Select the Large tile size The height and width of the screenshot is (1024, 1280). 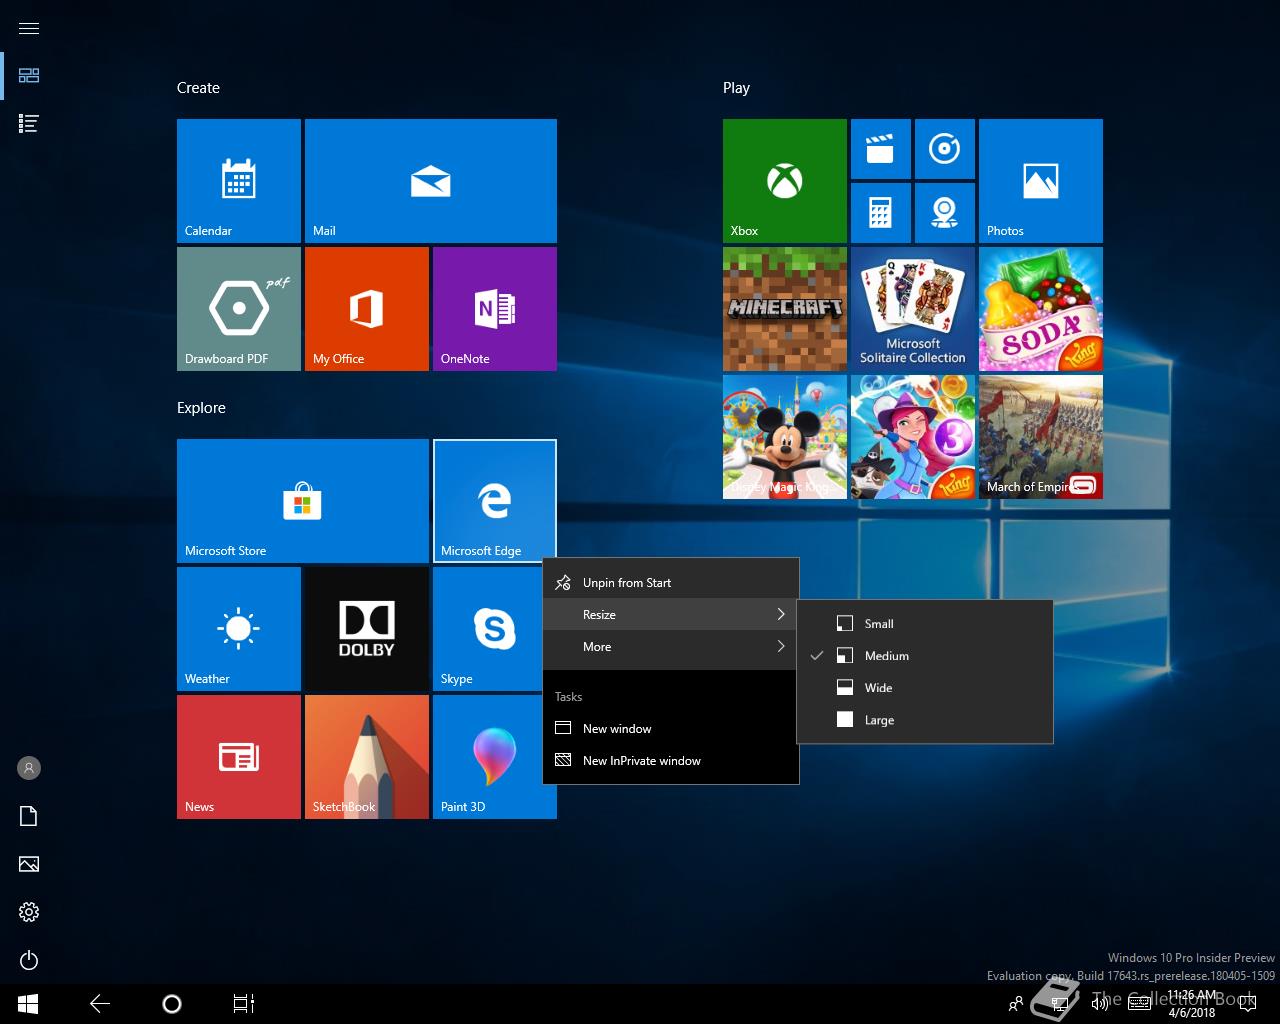point(925,720)
